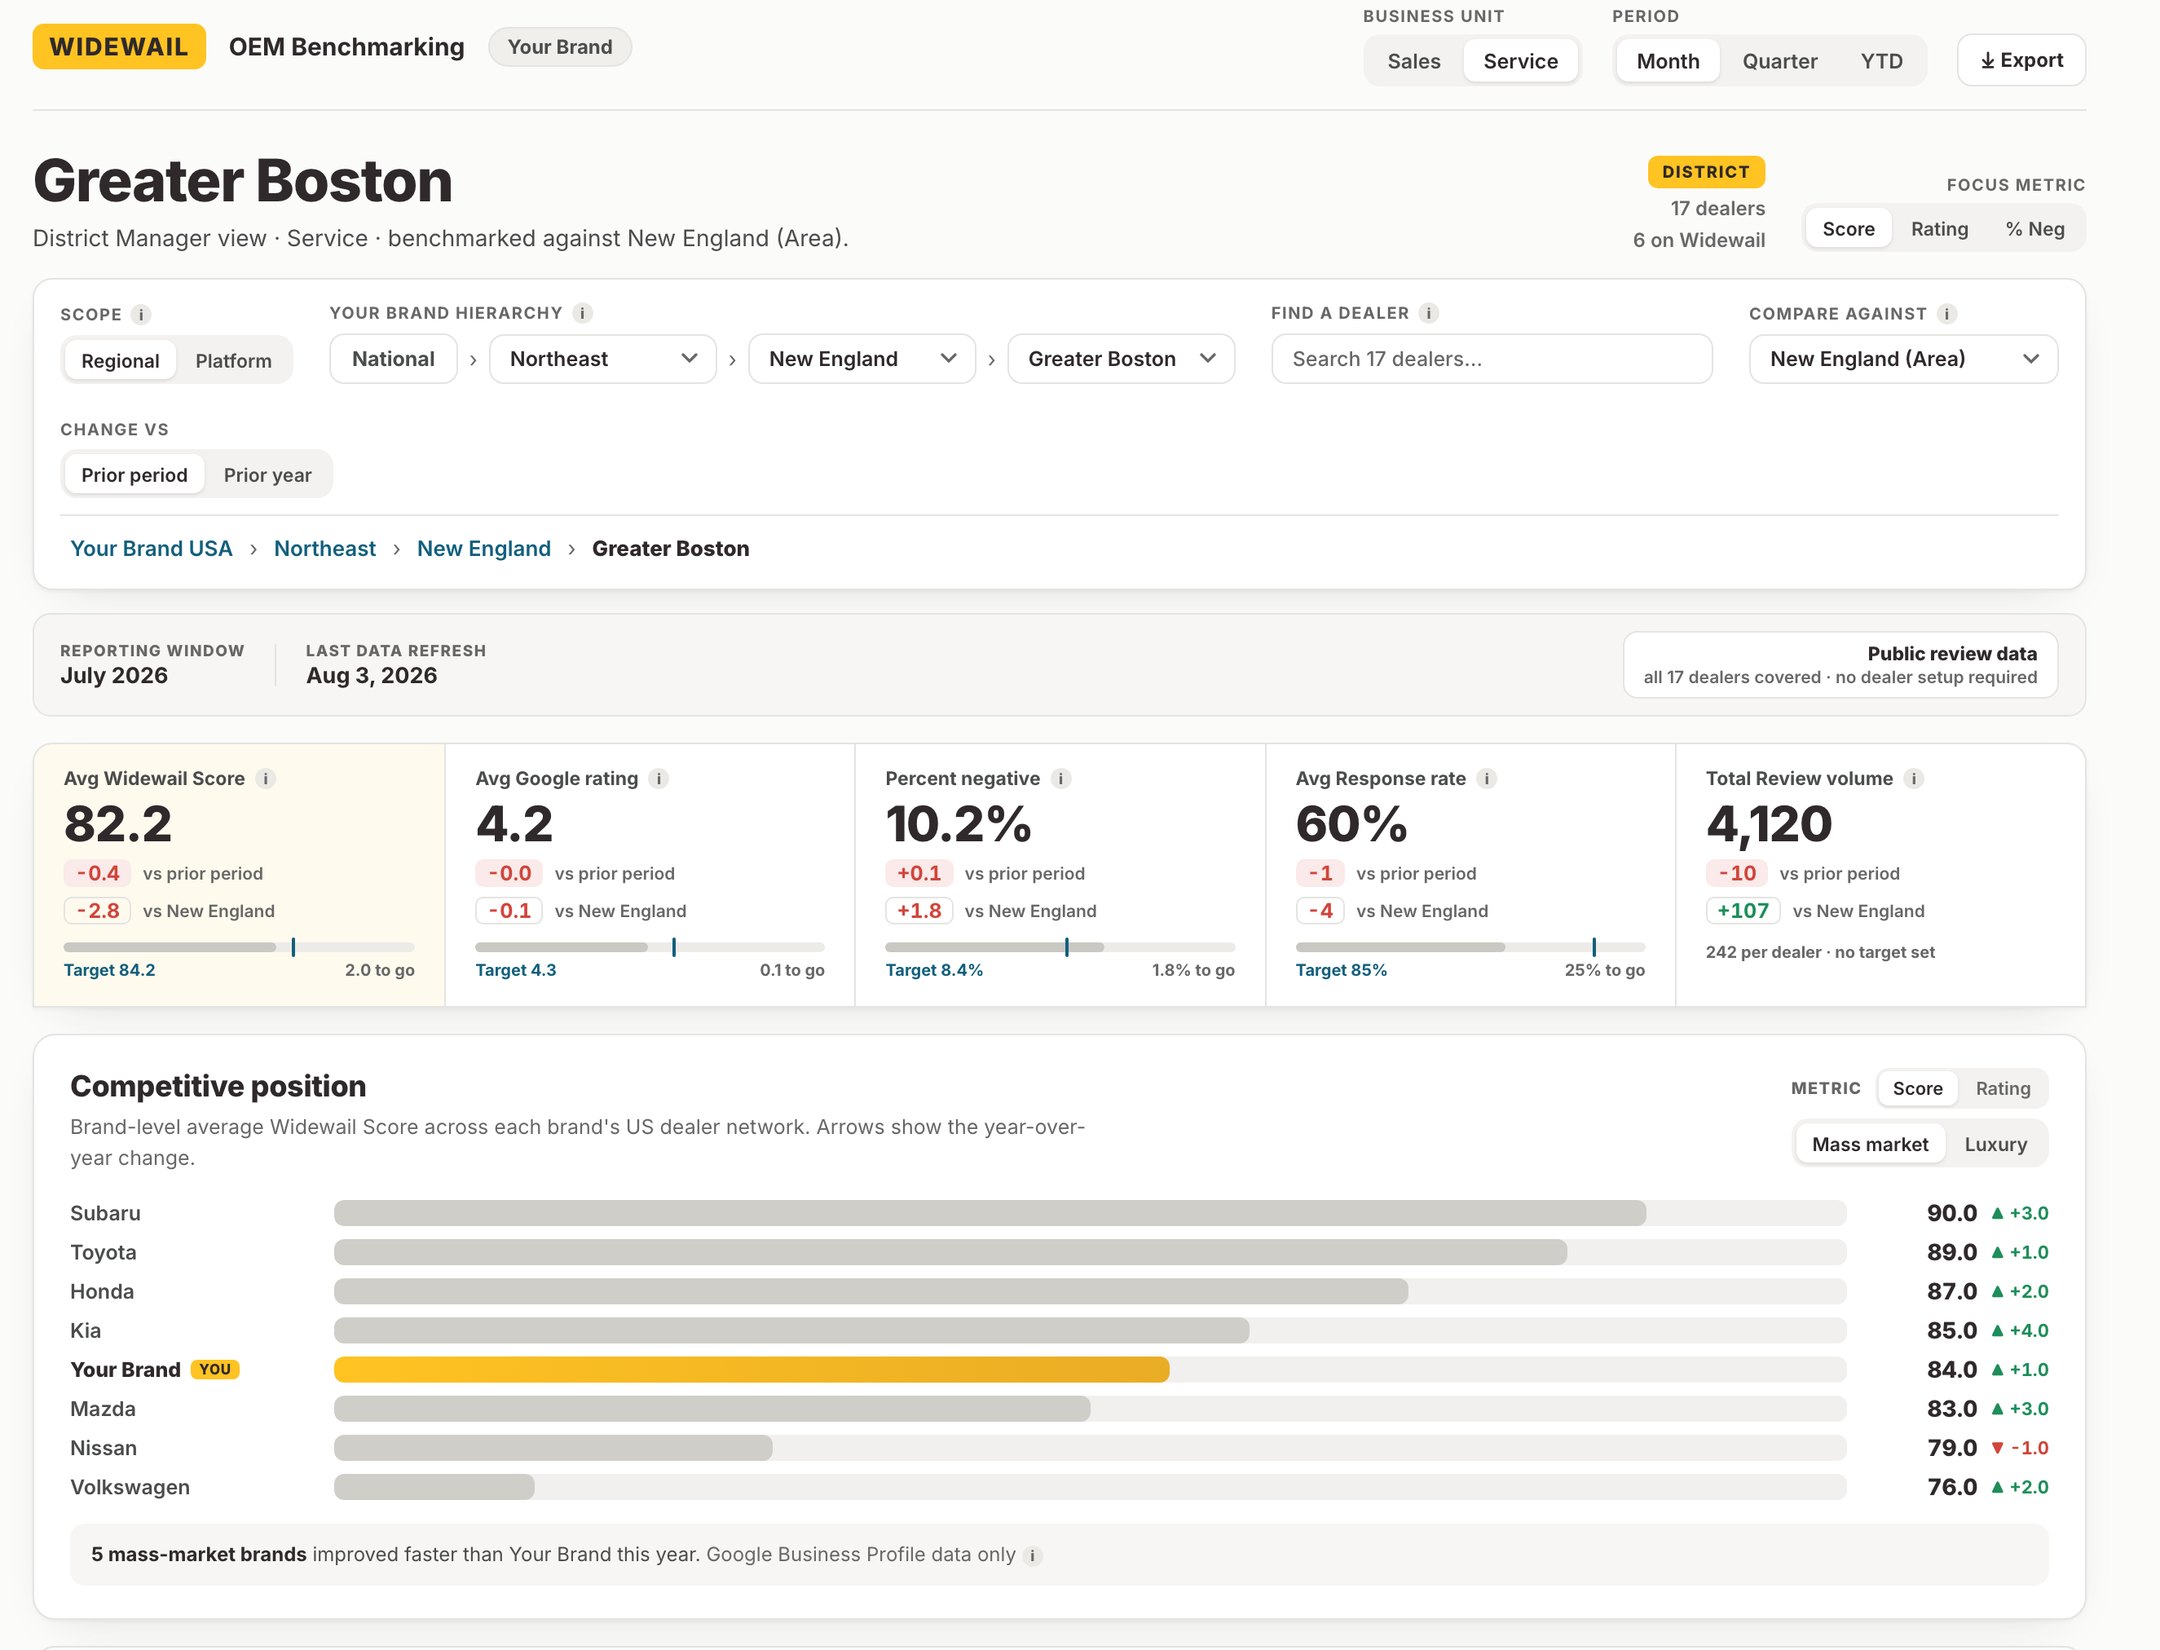
Task: Show Mass market brands
Action: [1869, 1144]
